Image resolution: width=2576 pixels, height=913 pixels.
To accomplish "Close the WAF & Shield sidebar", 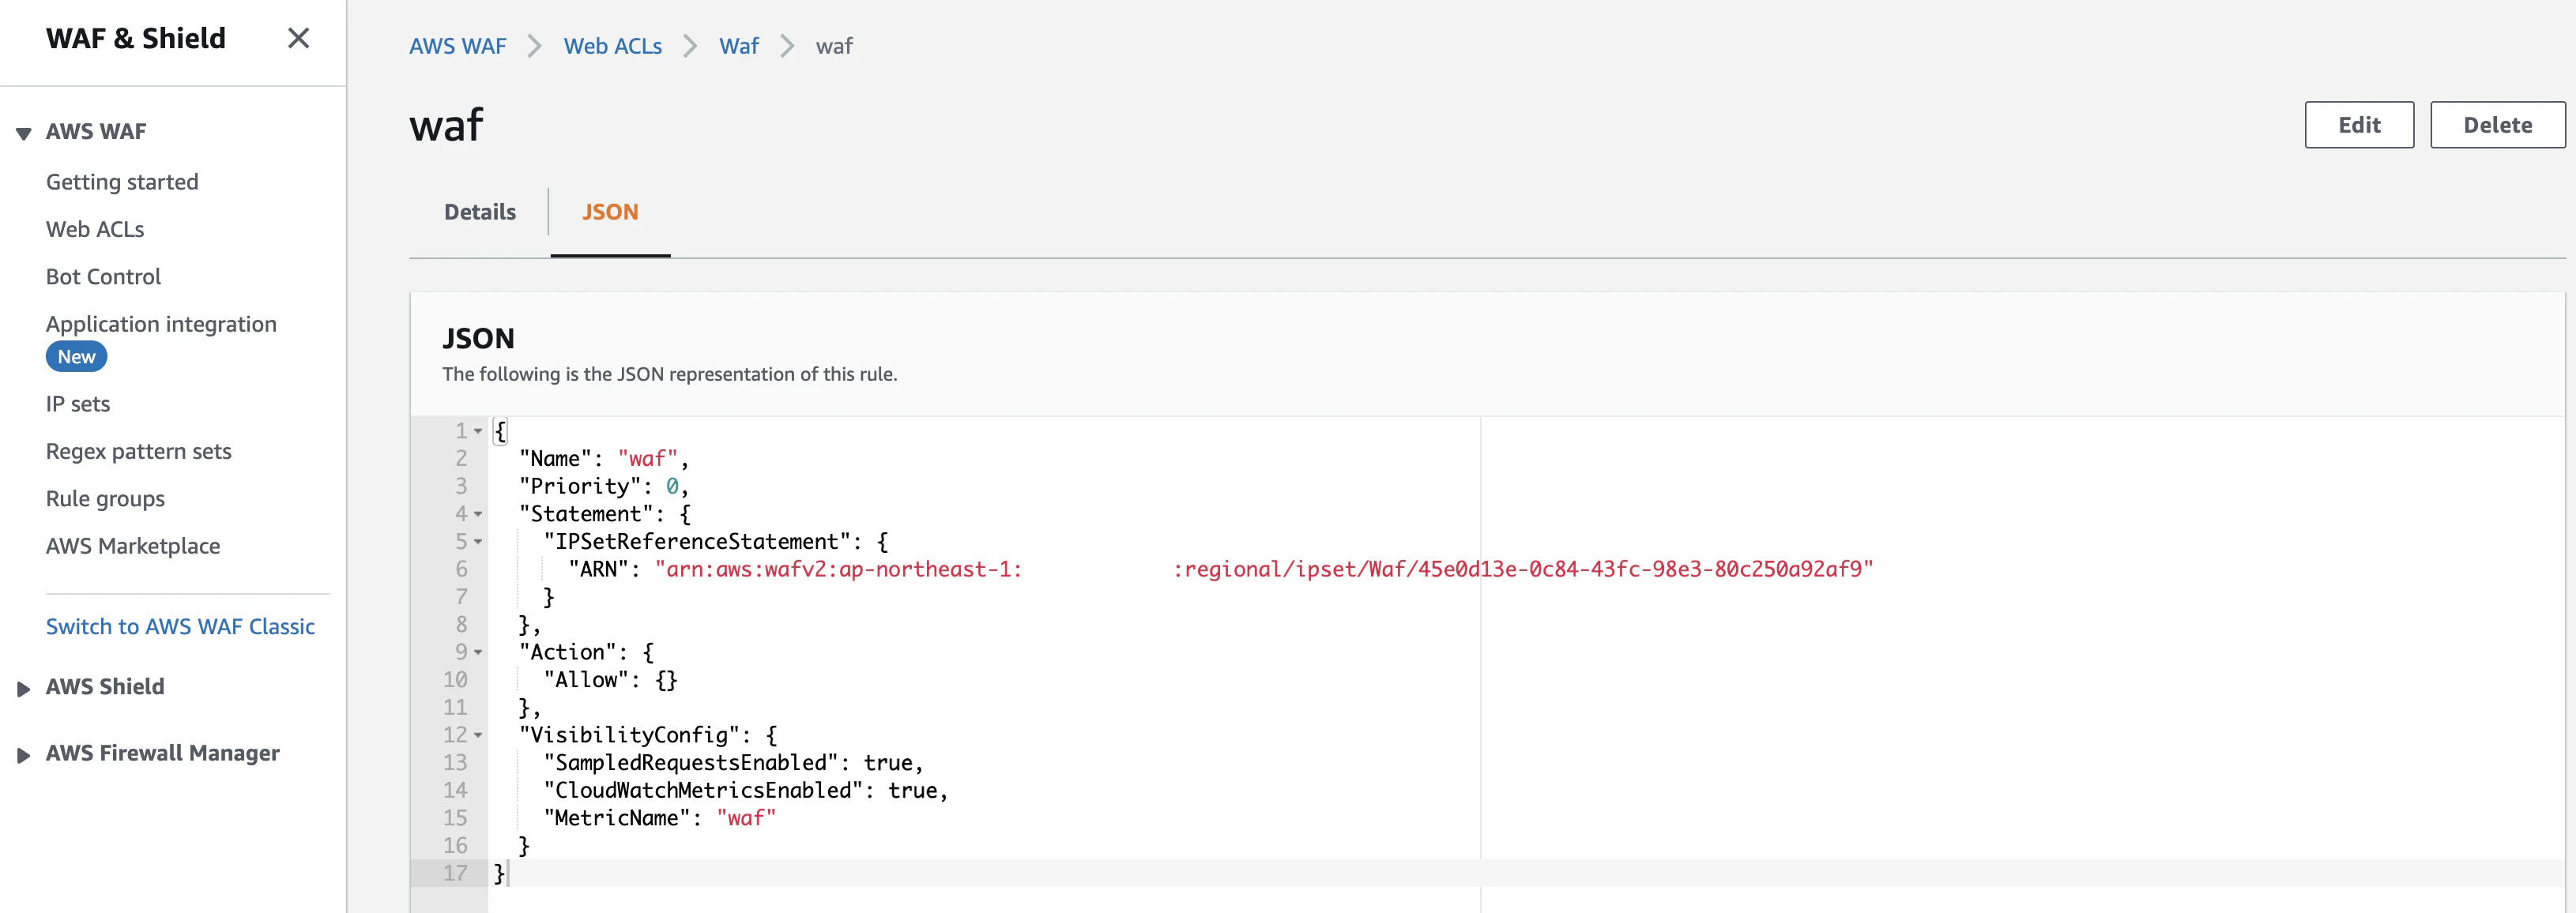I will pos(298,38).
